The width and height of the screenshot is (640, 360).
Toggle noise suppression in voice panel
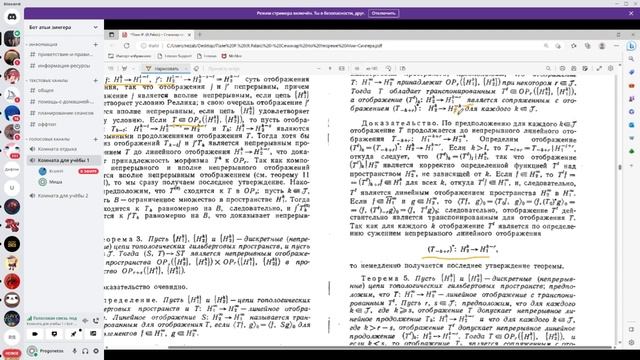click(x=85, y=320)
